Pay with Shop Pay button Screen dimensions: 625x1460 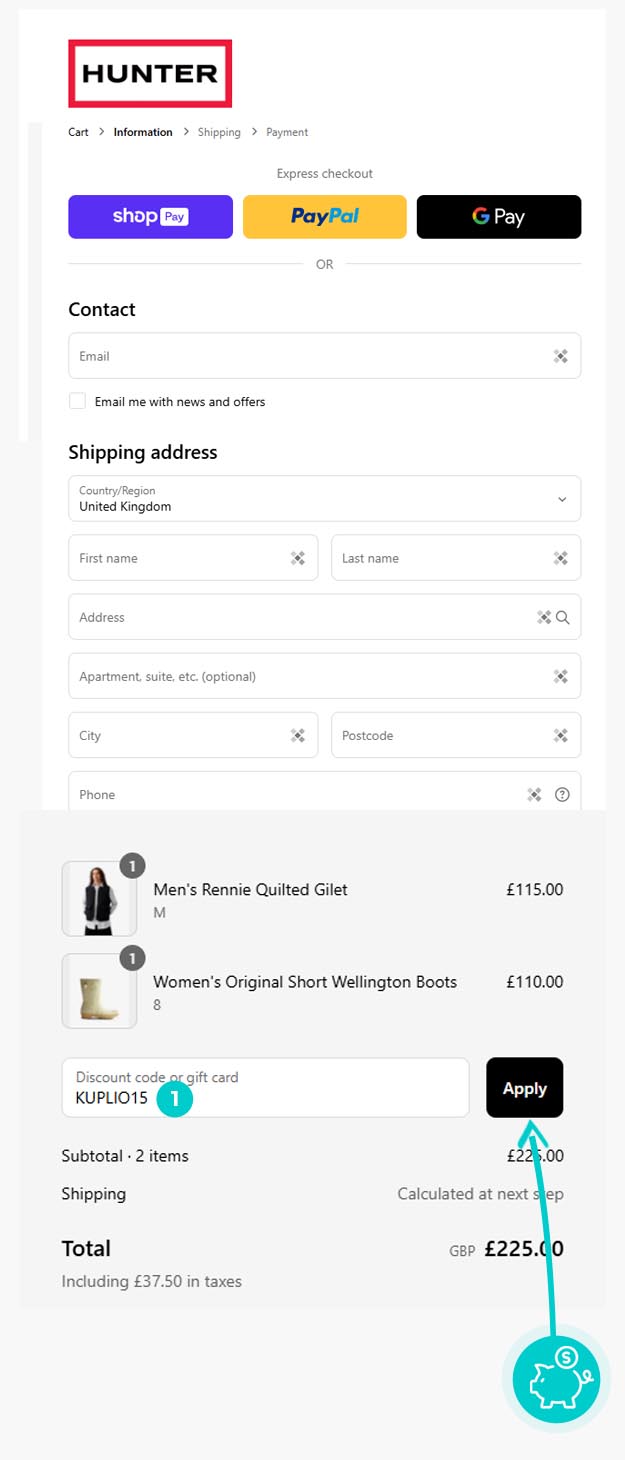pyautogui.click(x=150, y=217)
